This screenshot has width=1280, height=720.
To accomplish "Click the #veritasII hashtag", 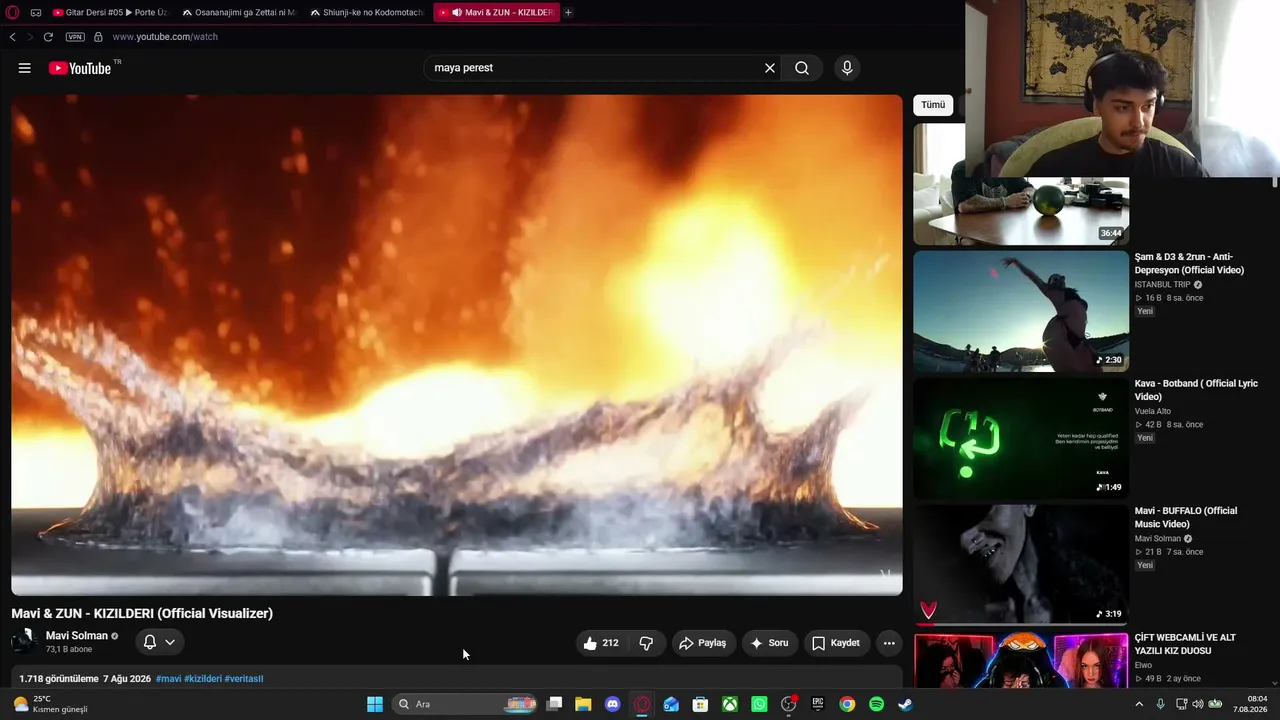I will [244, 679].
